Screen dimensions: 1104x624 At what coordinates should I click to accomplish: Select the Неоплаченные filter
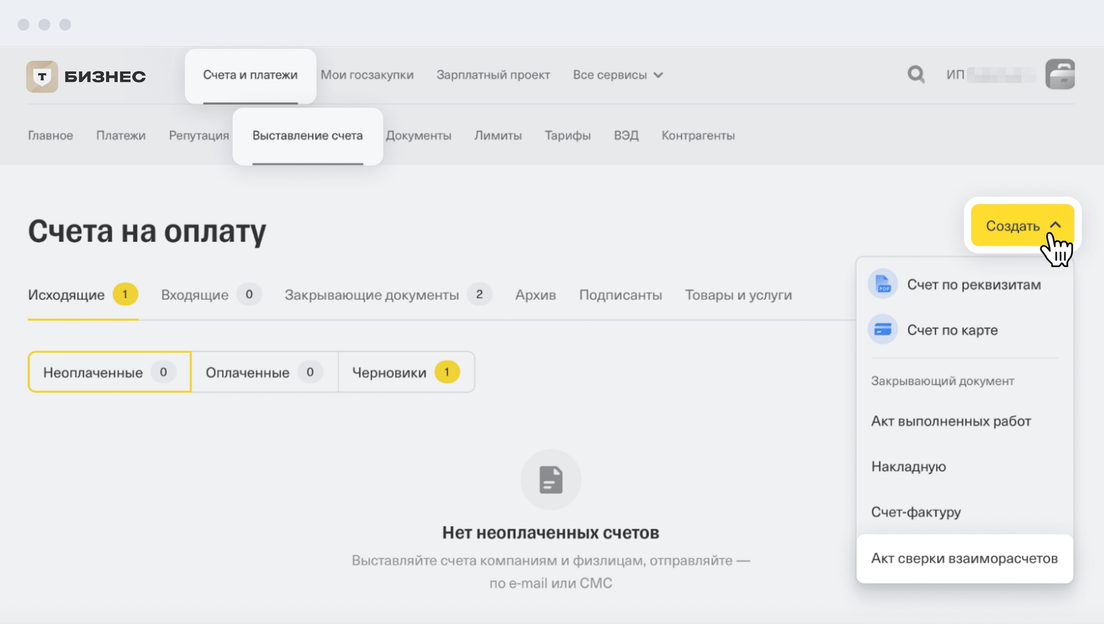coord(109,372)
